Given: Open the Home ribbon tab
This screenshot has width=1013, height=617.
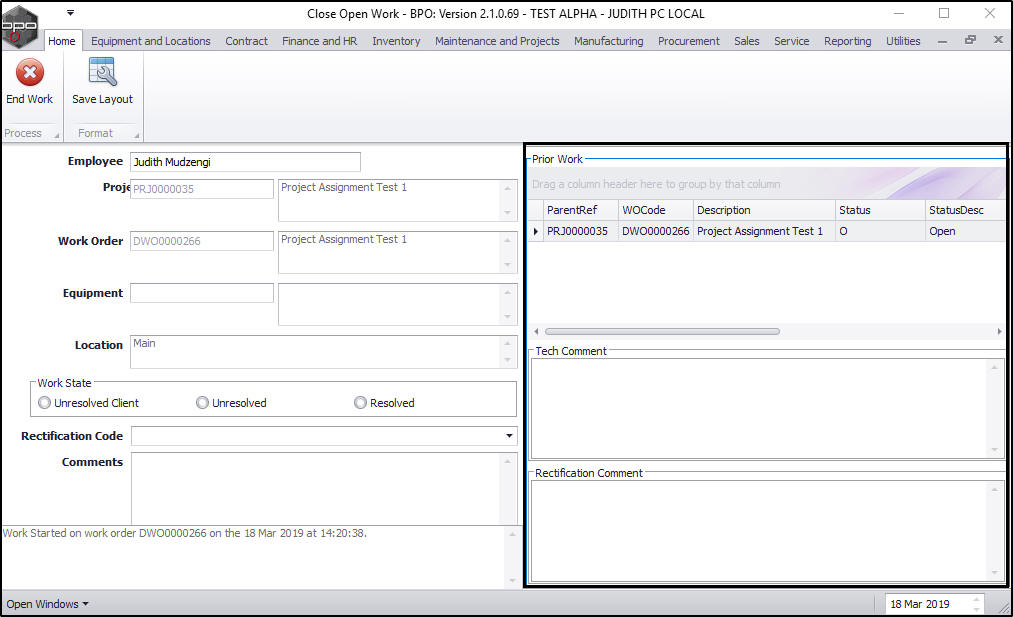Looking at the screenshot, I should click(x=62, y=41).
